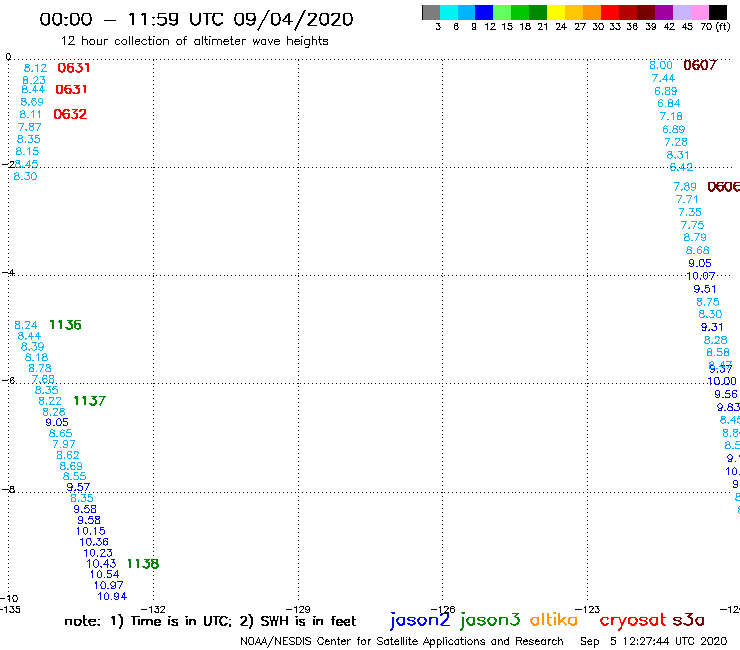This screenshot has width=740, height=650.
Task: Click the wave height '8.12'
Action: pos(35,68)
